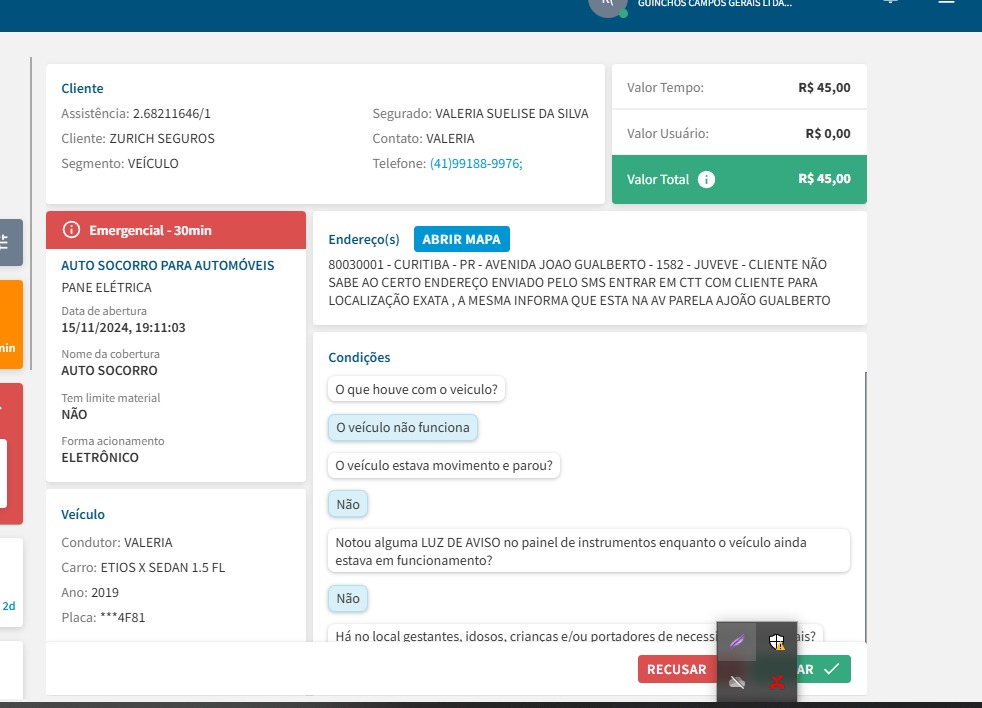The height and width of the screenshot is (708, 982).
Task: Click the user avatar in the header
Action: click(607, 5)
